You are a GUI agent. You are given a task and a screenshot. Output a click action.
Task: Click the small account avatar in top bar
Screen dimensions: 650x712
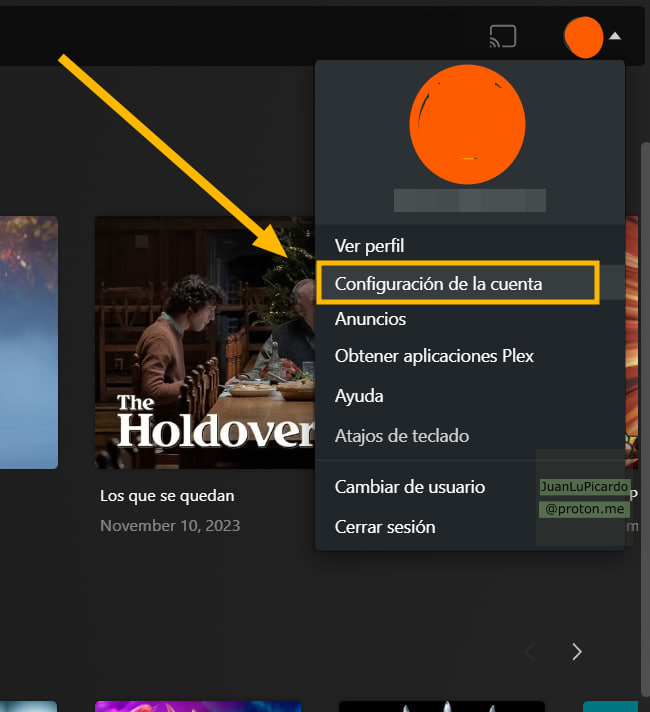click(x=583, y=37)
